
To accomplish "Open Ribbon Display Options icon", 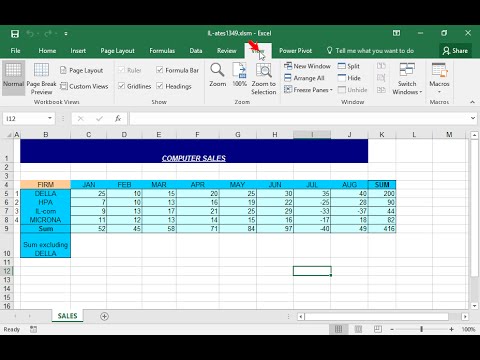I will [x=396, y=33].
